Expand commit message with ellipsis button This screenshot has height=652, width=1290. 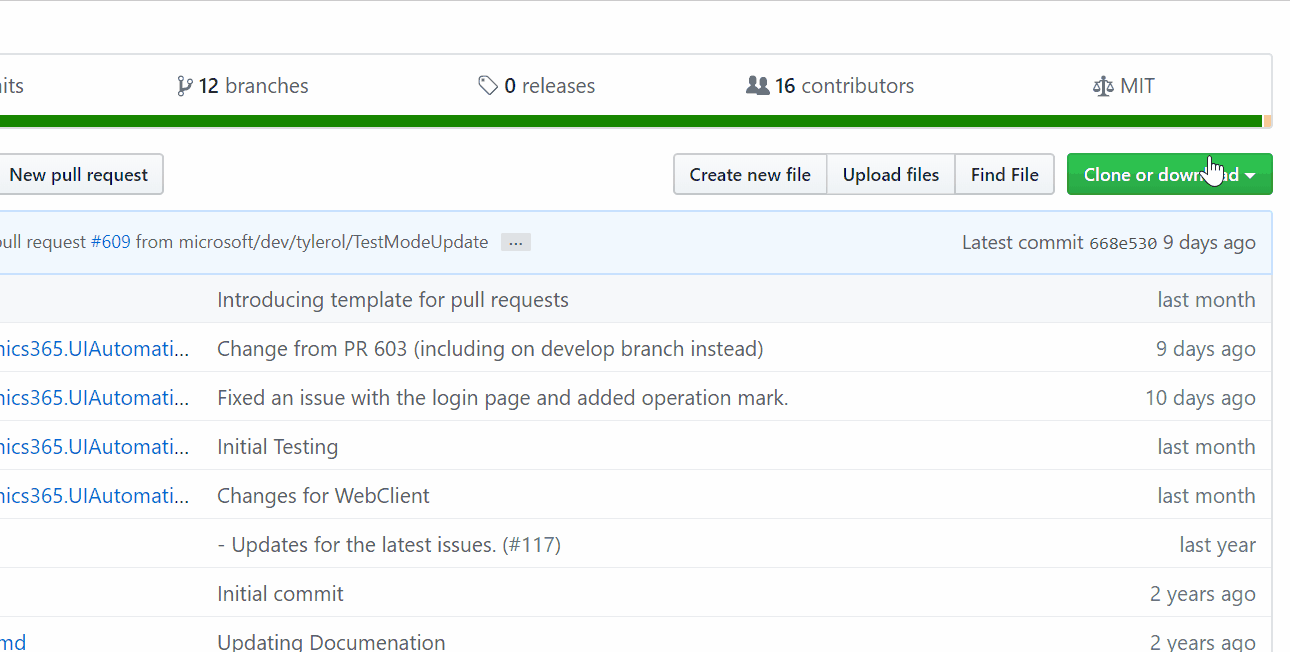(x=516, y=242)
